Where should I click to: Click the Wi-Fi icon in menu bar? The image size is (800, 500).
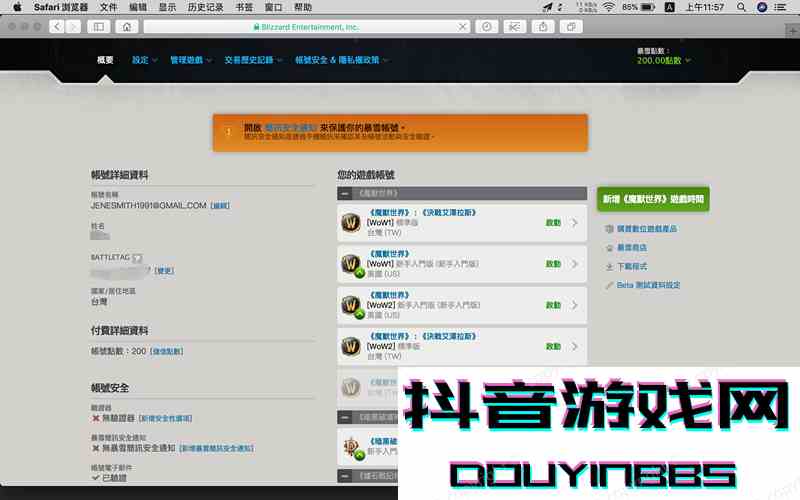[x=608, y=7]
